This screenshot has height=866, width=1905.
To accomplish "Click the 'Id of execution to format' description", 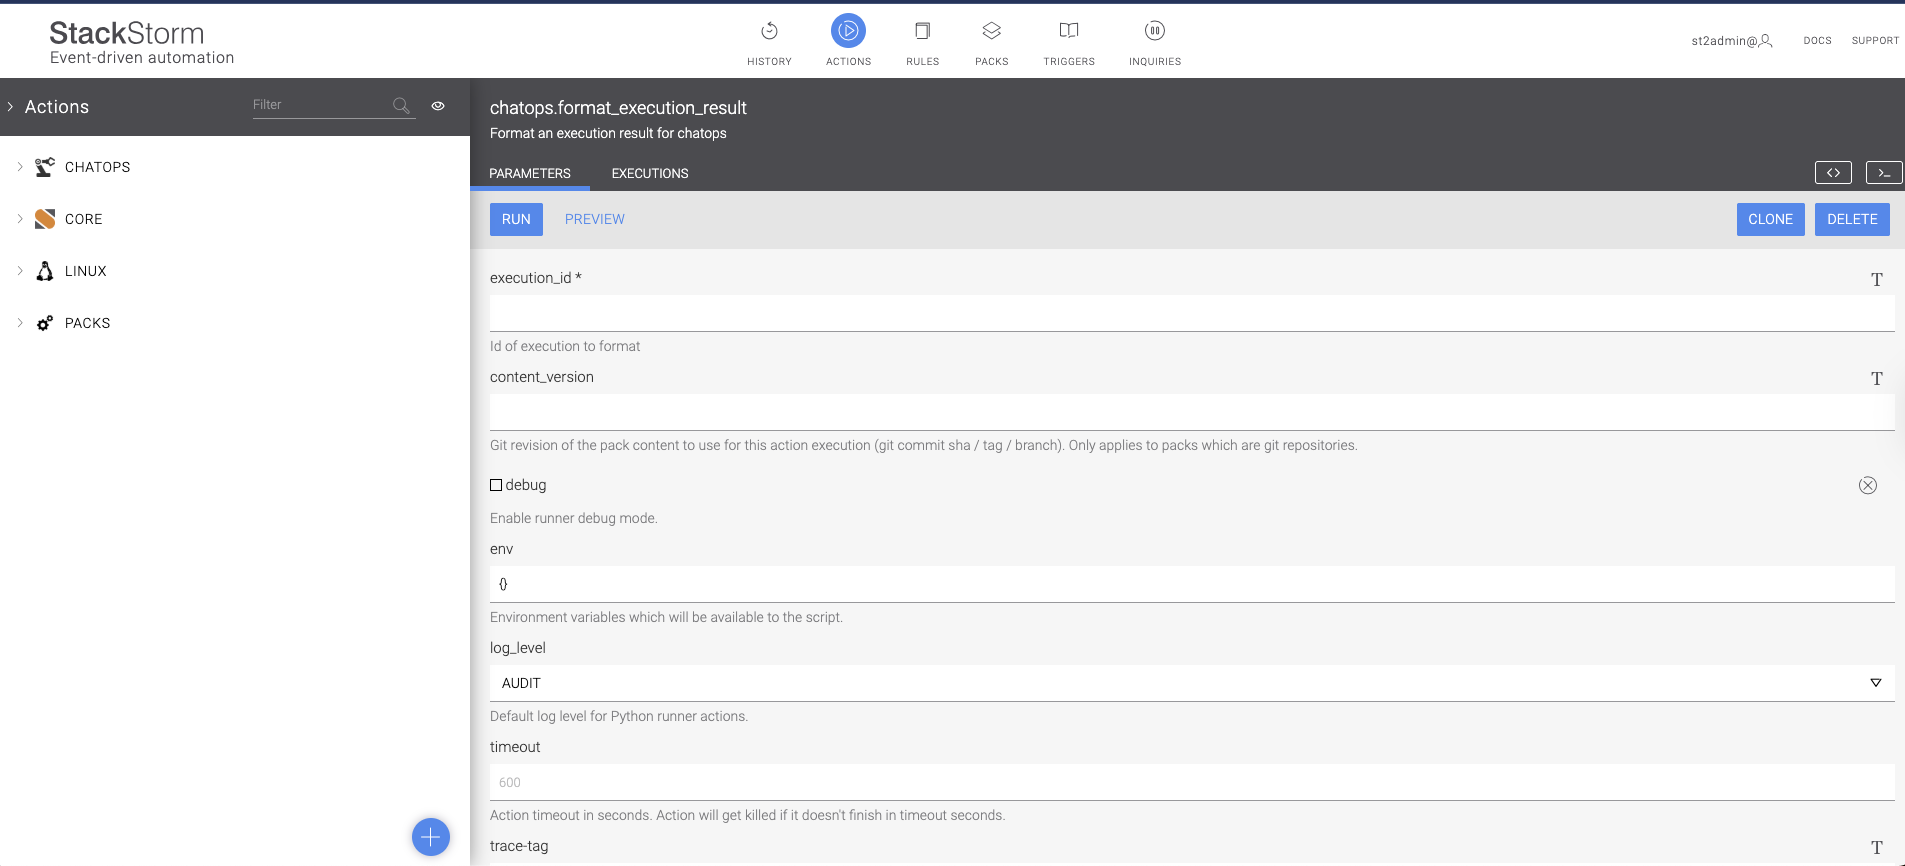I will click(x=565, y=346).
